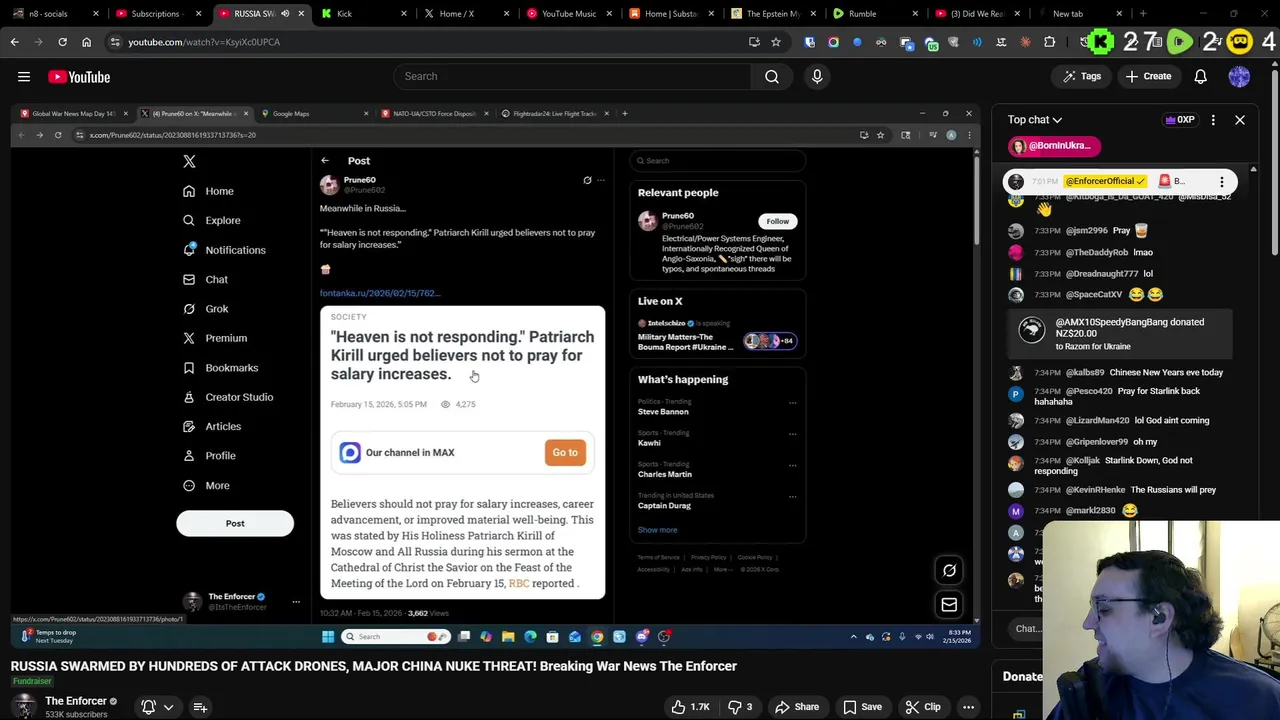Viewport: 1280px width, 720px height.
Task: Click the white Post button on X
Action: coord(235,523)
